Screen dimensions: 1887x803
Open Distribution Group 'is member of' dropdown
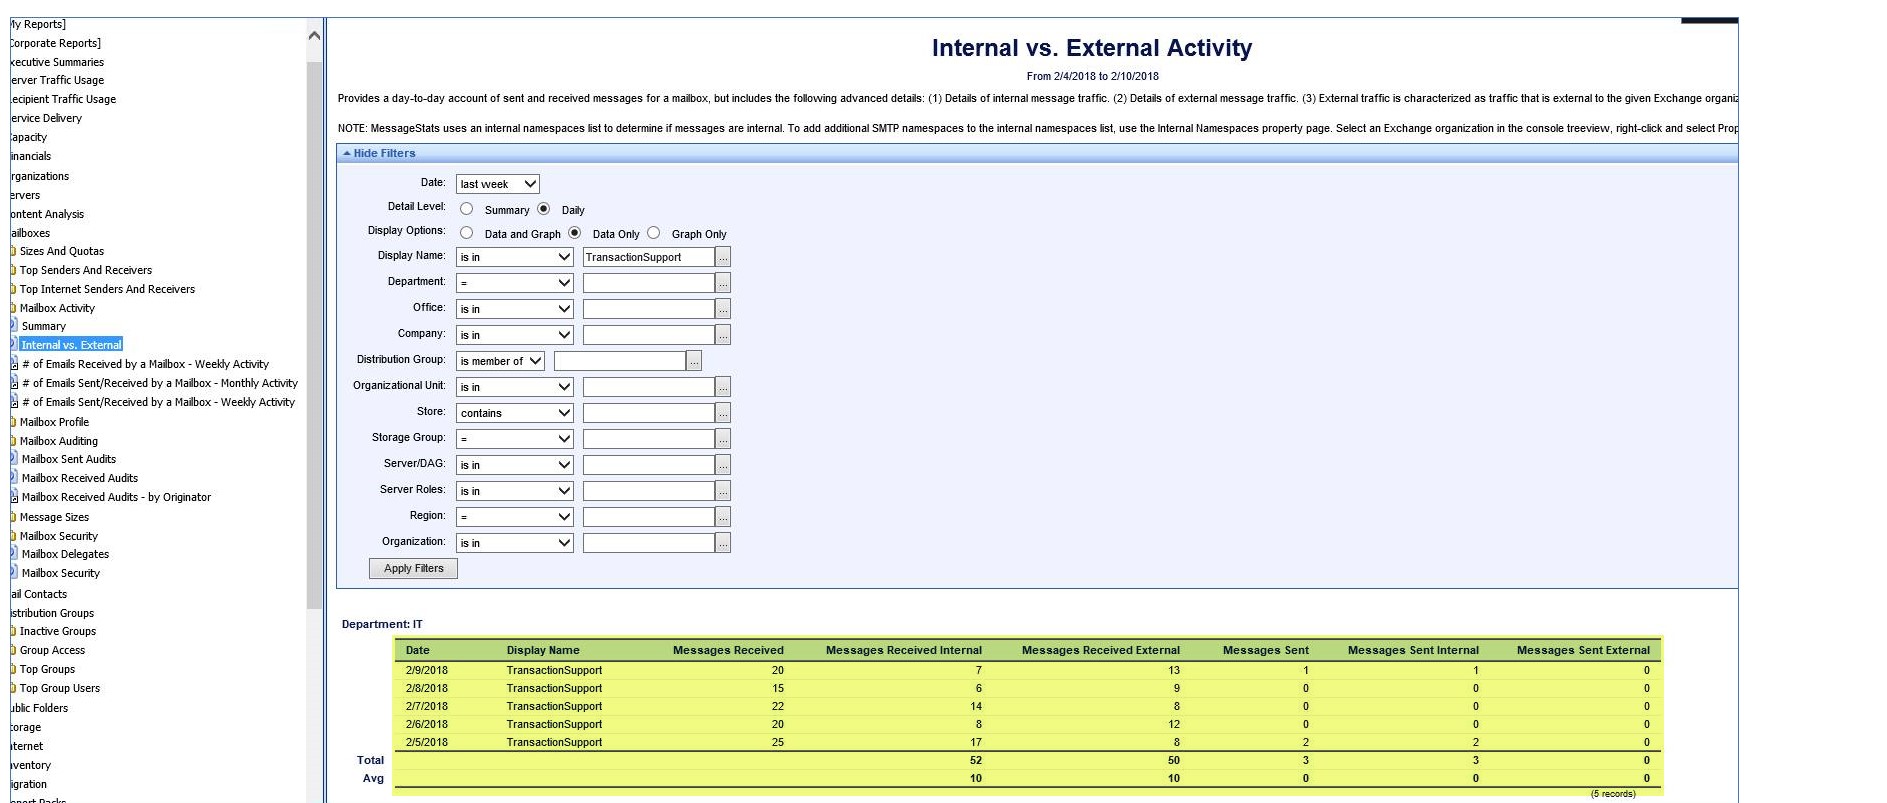[x=500, y=361]
